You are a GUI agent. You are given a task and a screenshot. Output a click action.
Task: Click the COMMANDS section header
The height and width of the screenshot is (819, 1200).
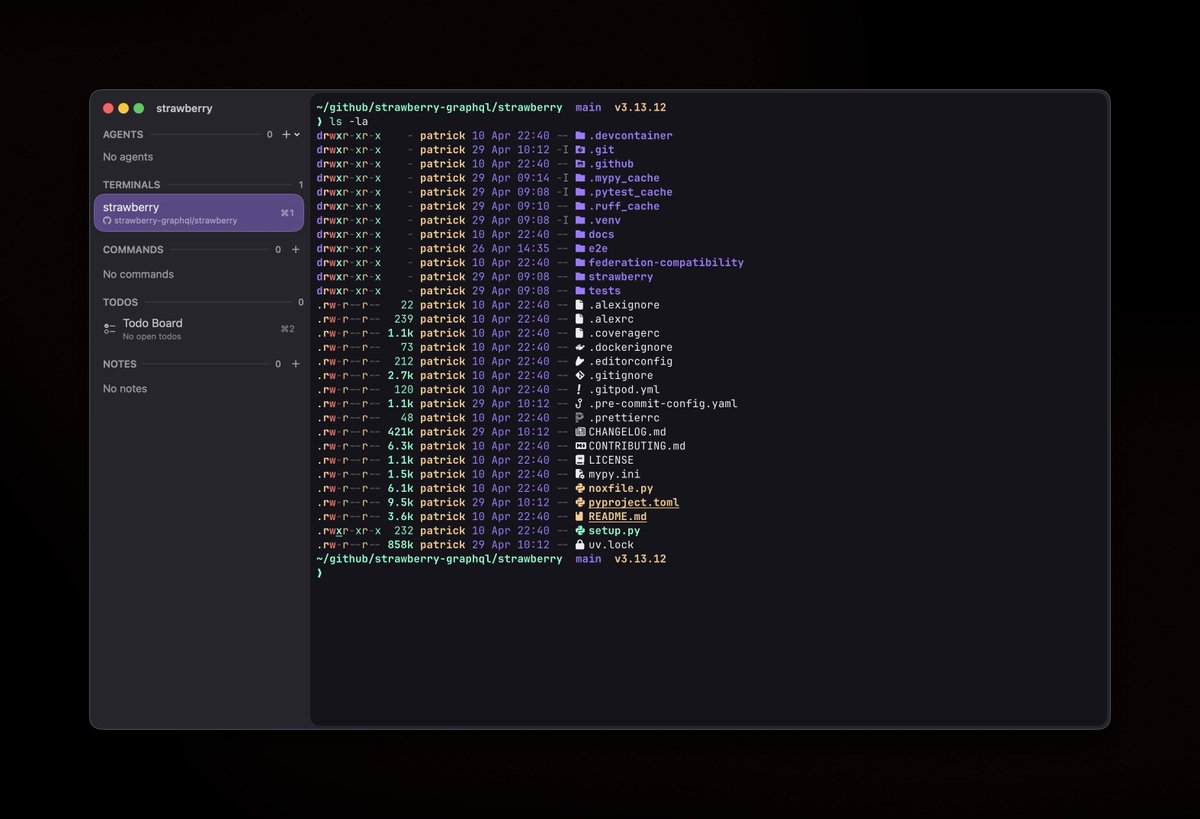133,249
